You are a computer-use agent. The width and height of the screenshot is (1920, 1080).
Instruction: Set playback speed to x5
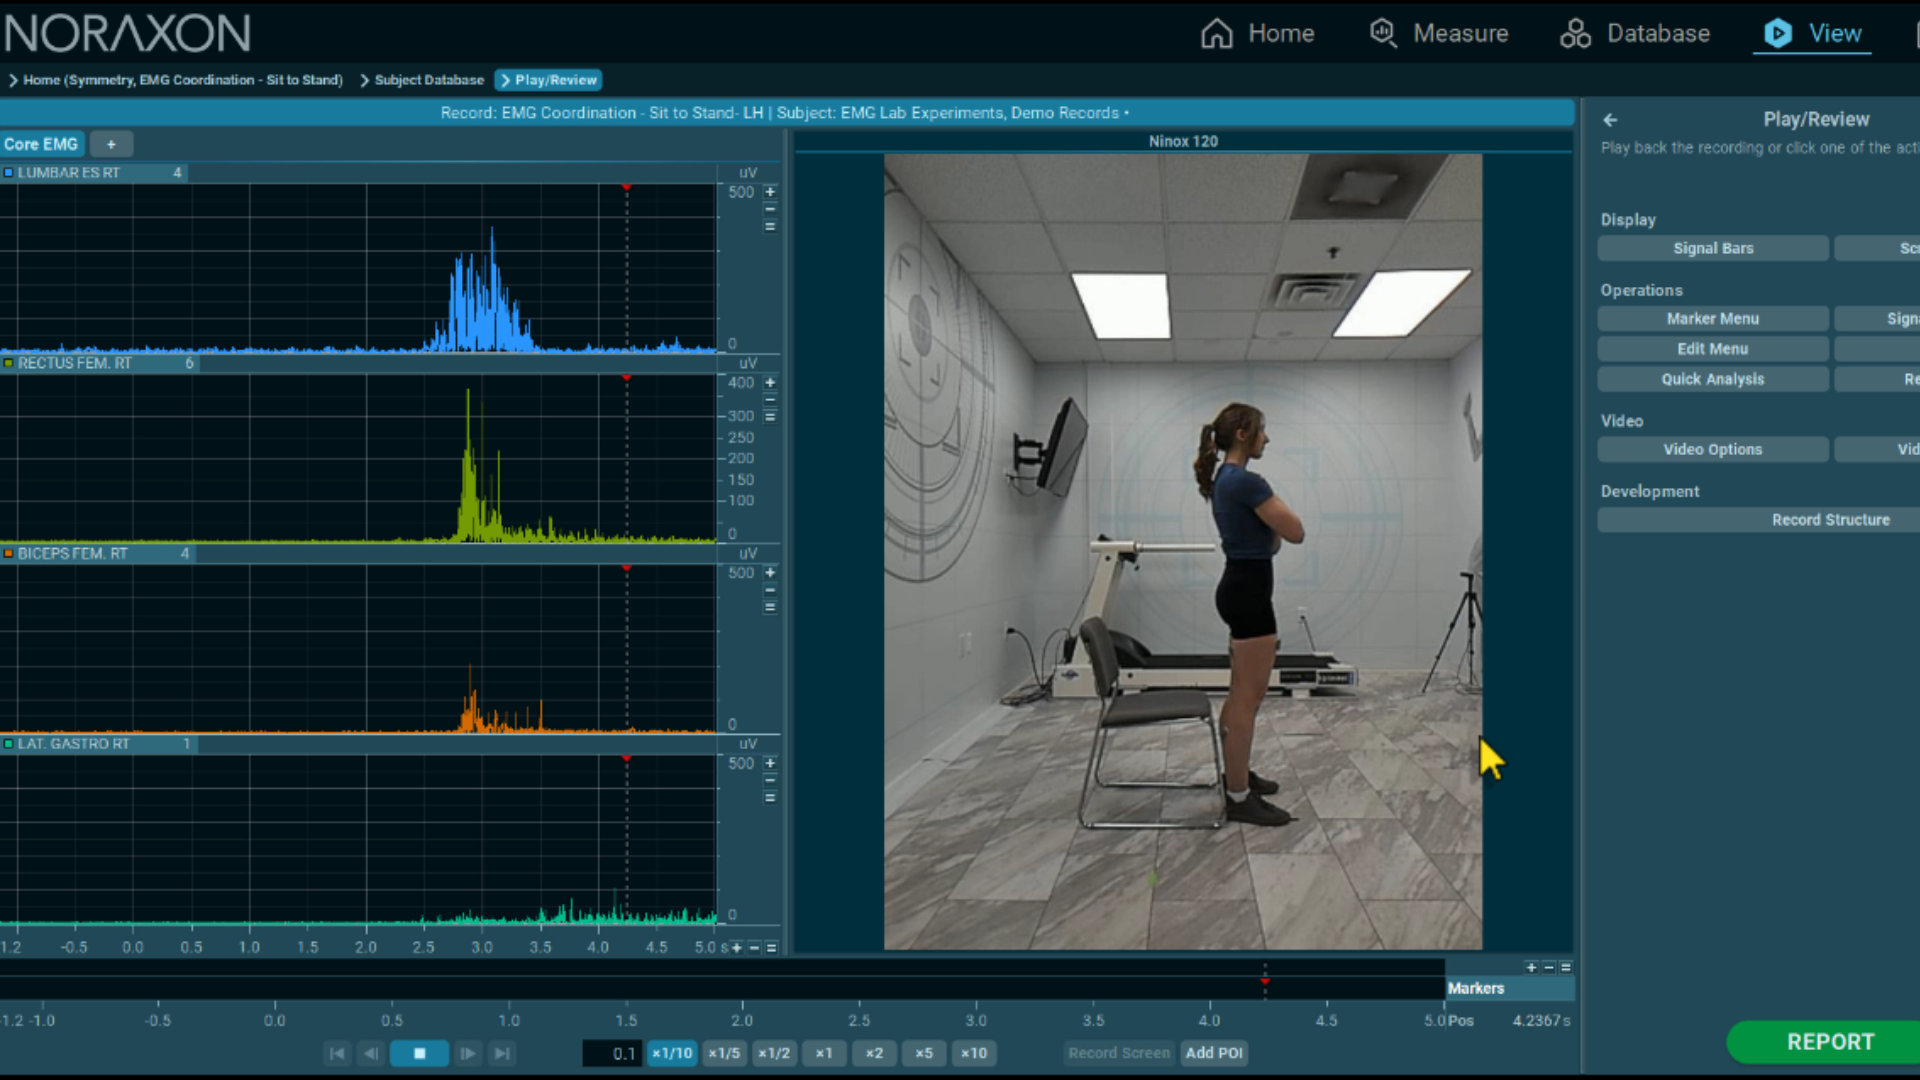[924, 1053]
